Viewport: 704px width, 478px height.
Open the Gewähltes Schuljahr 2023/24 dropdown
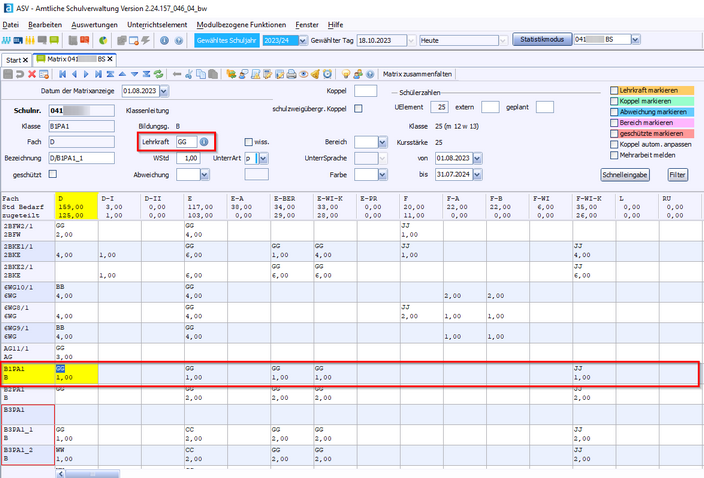click(303, 40)
